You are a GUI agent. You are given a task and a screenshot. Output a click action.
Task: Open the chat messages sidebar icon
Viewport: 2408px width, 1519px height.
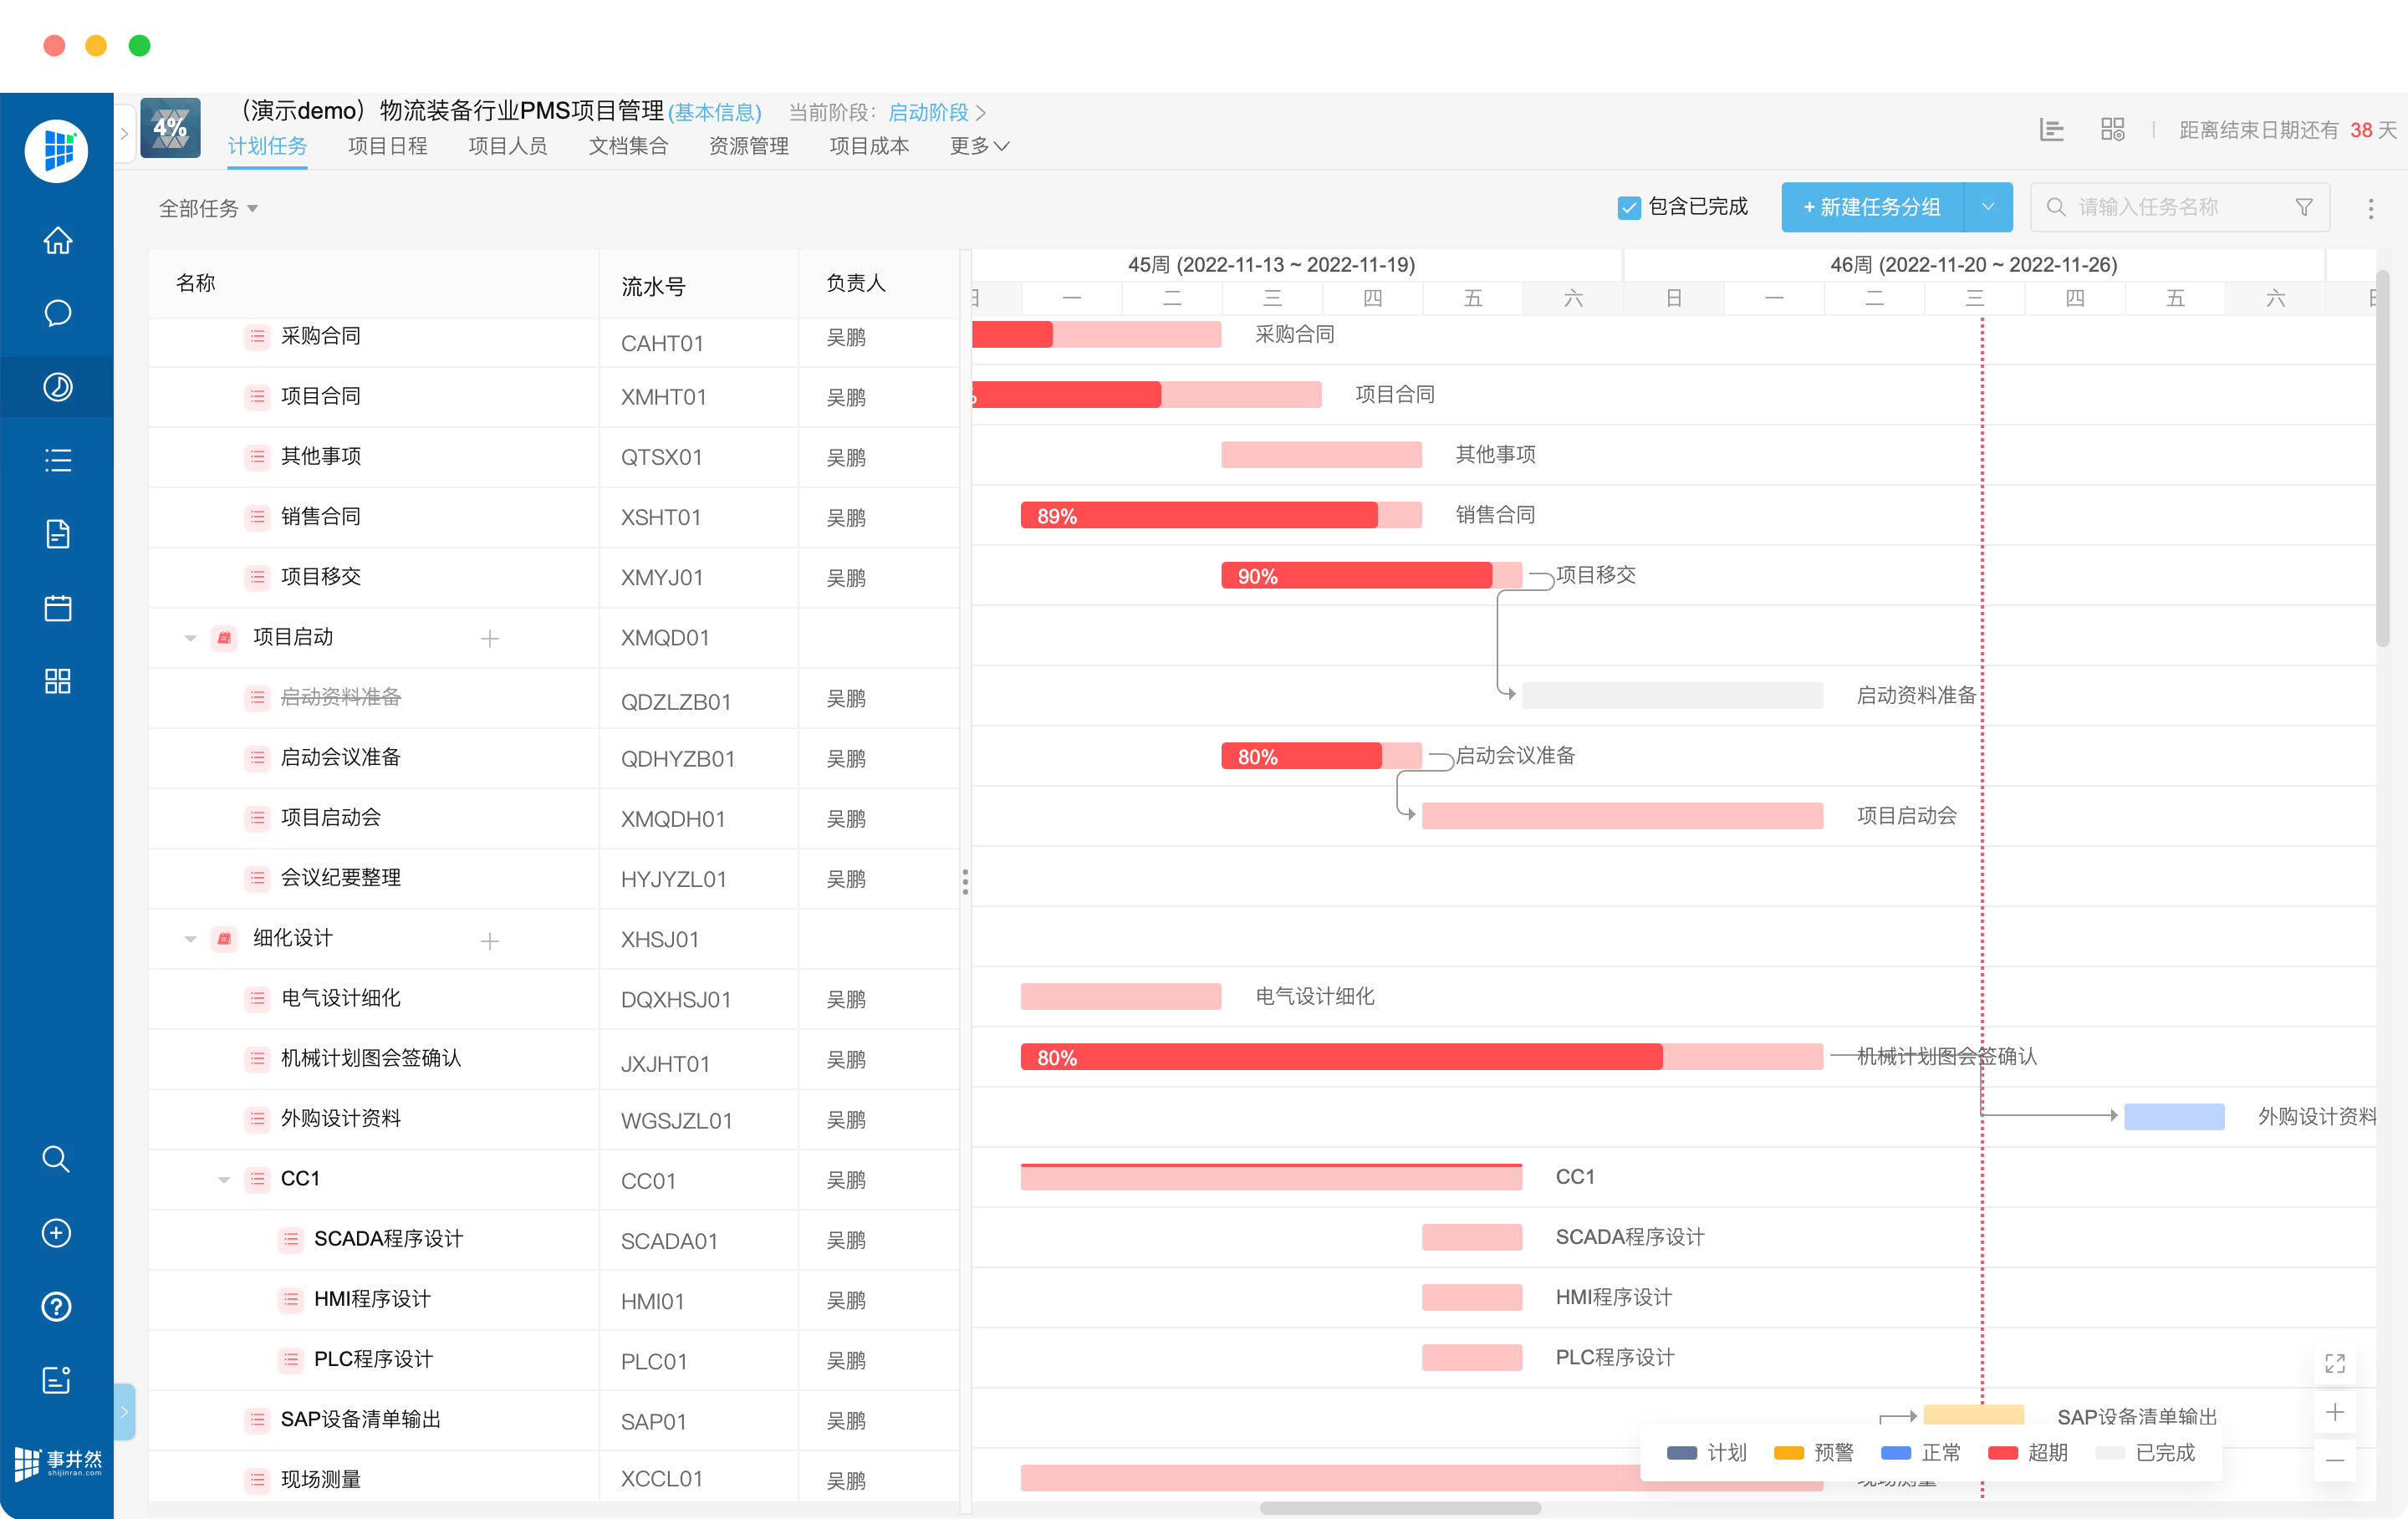click(57, 313)
